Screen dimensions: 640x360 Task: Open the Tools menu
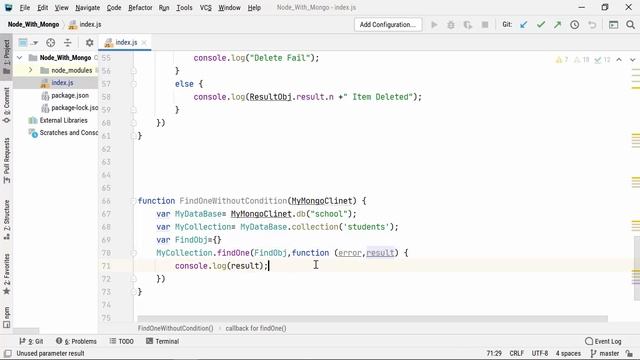pos(184,8)
